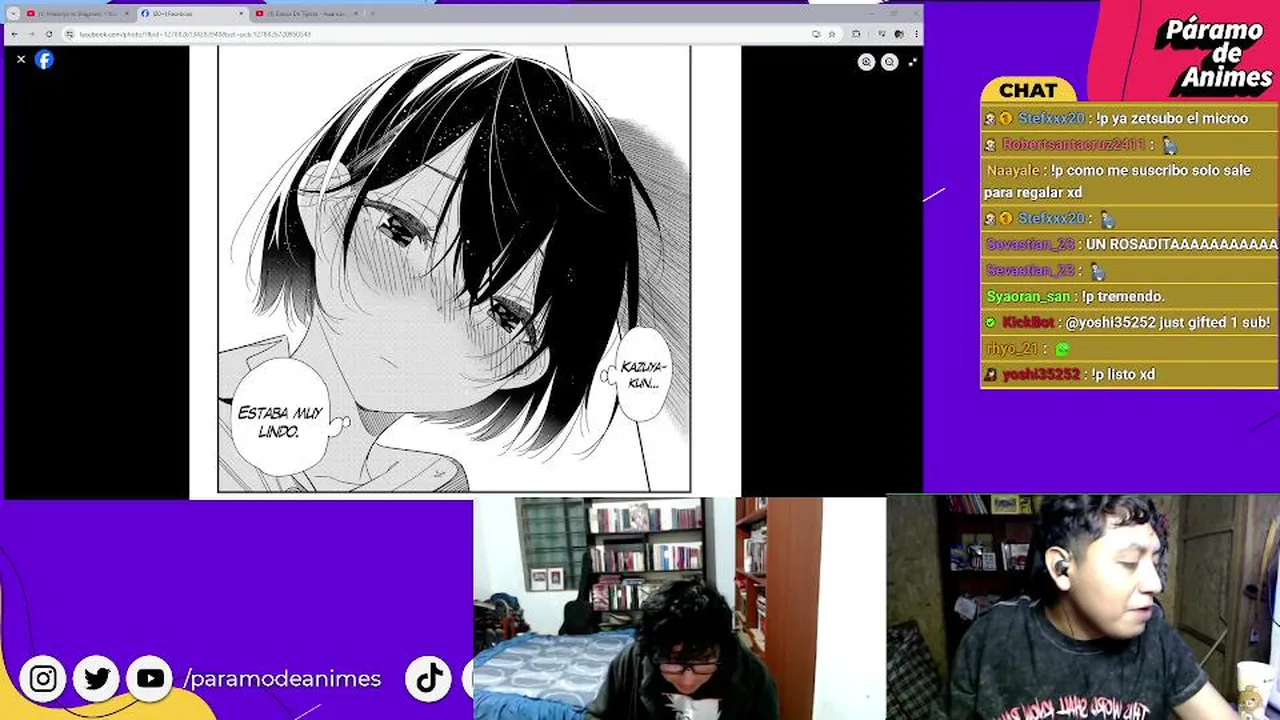
Task: Close the Facebook tab
Action: click(241, 14)
